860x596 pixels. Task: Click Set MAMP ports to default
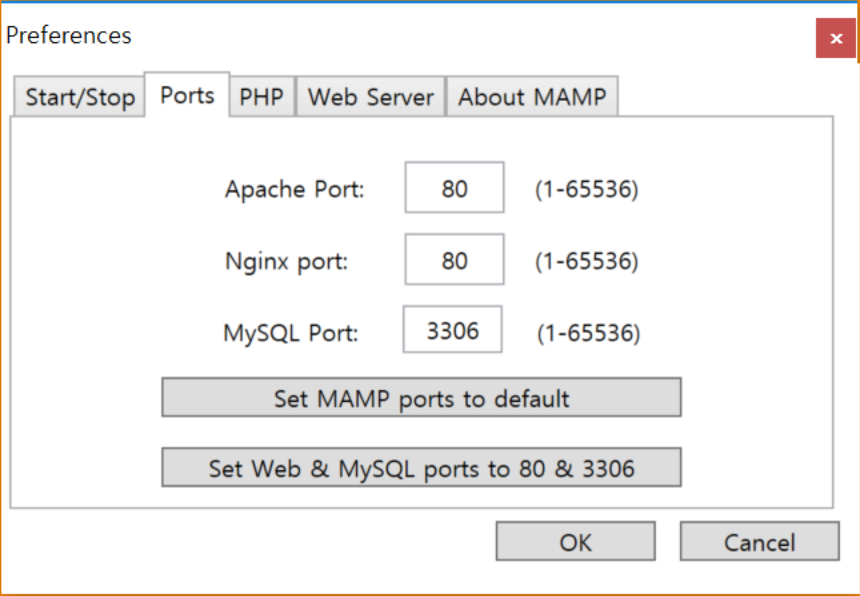click(x=421, y=398)
